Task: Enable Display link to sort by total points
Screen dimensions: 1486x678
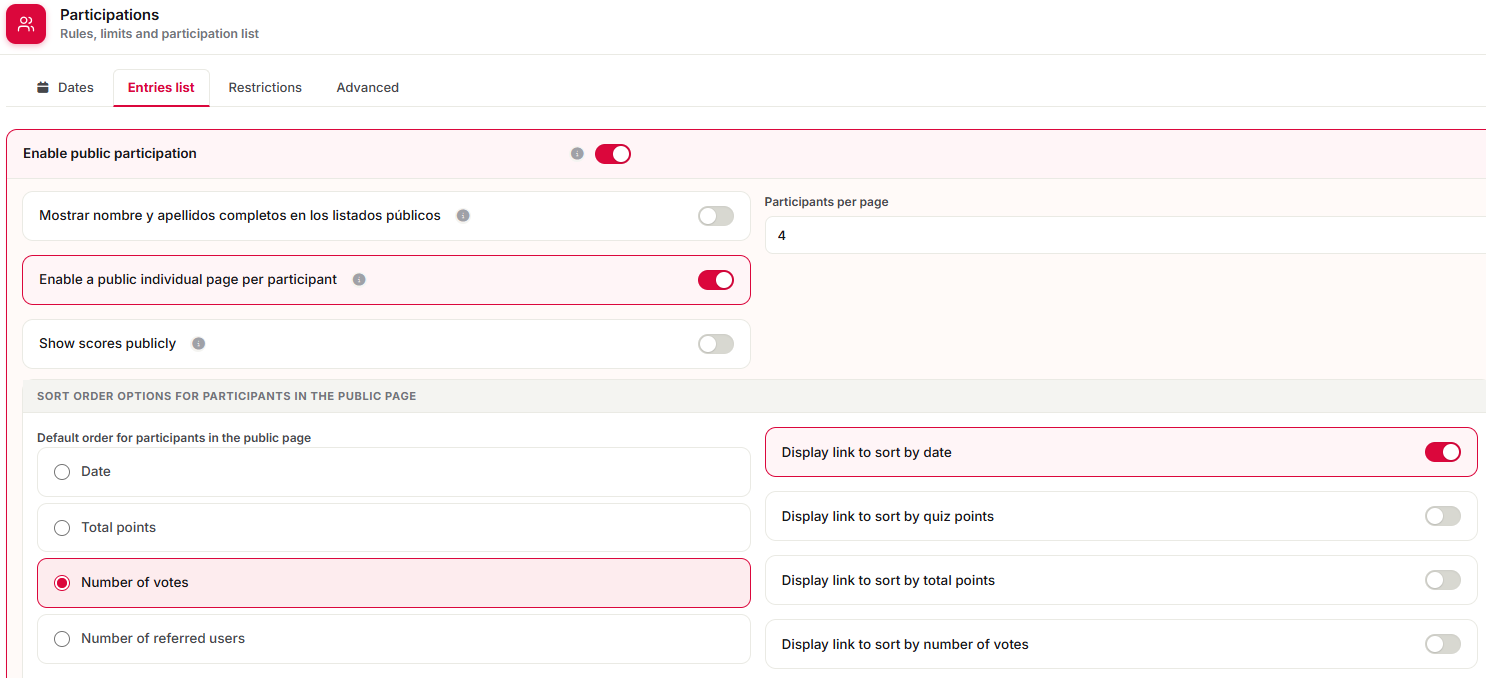Action: (x=1443, y=580)
